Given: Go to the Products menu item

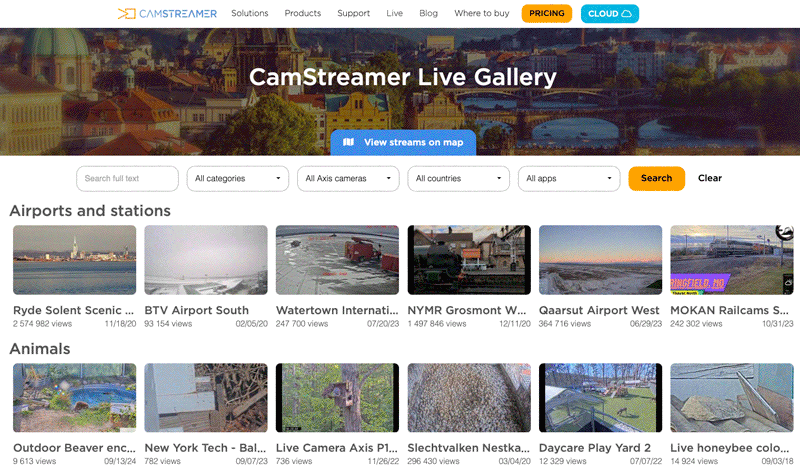Looking at the screenshot, I should pos(303,14).
